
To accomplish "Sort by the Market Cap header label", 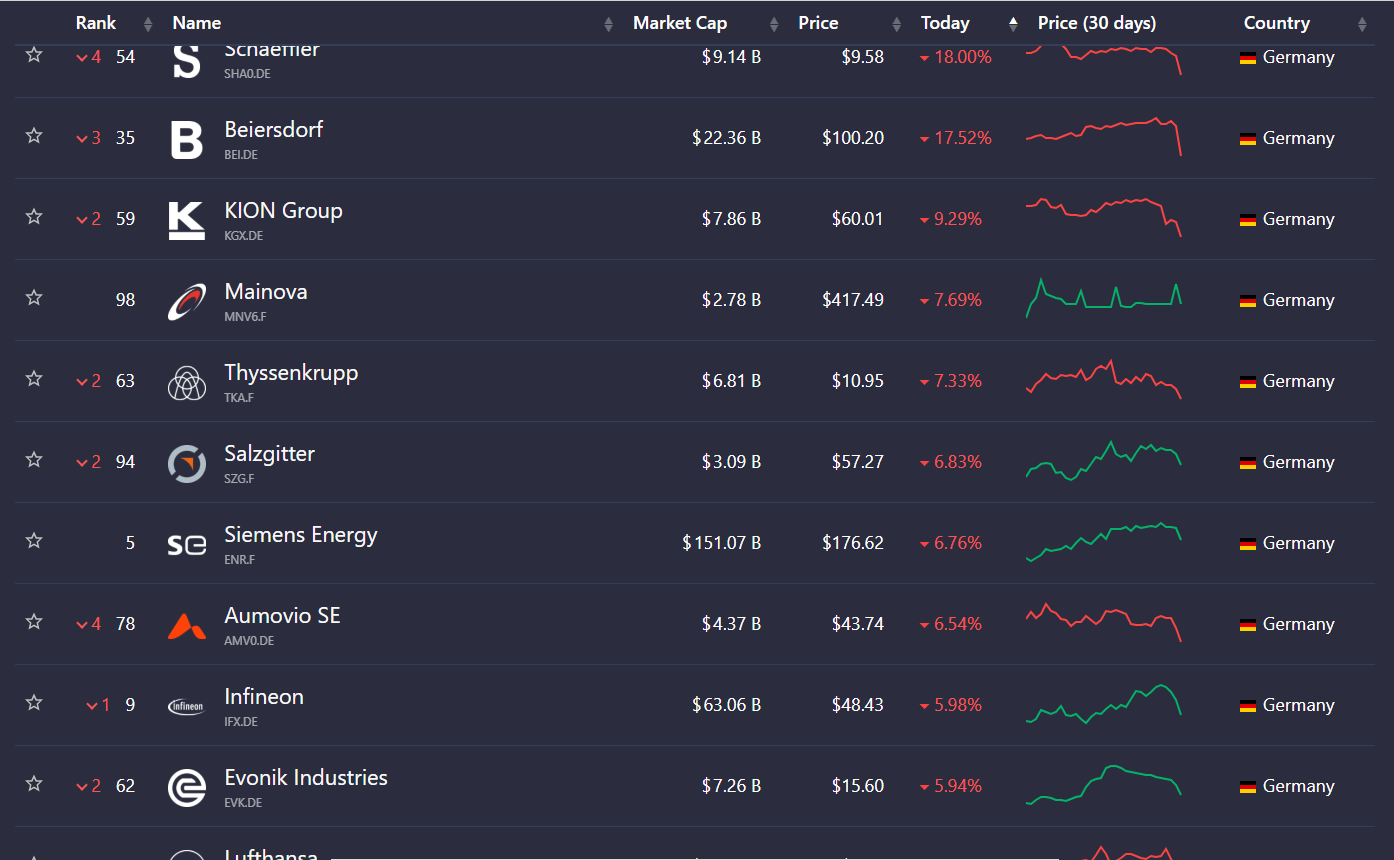I will point(680,23).
